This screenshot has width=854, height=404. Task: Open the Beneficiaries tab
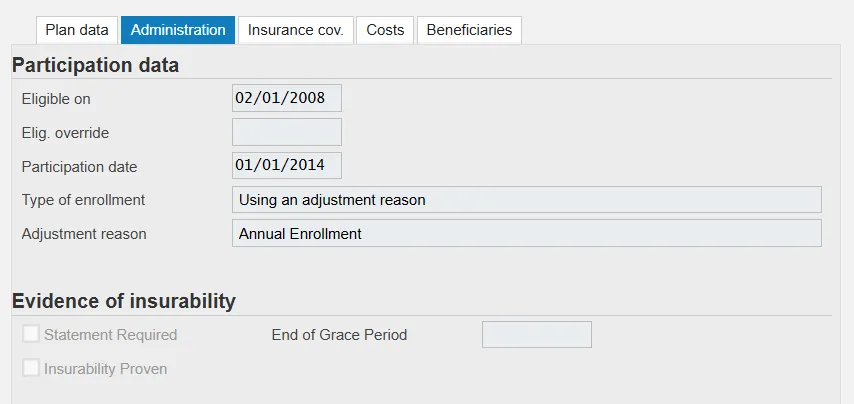pos(469,30)
